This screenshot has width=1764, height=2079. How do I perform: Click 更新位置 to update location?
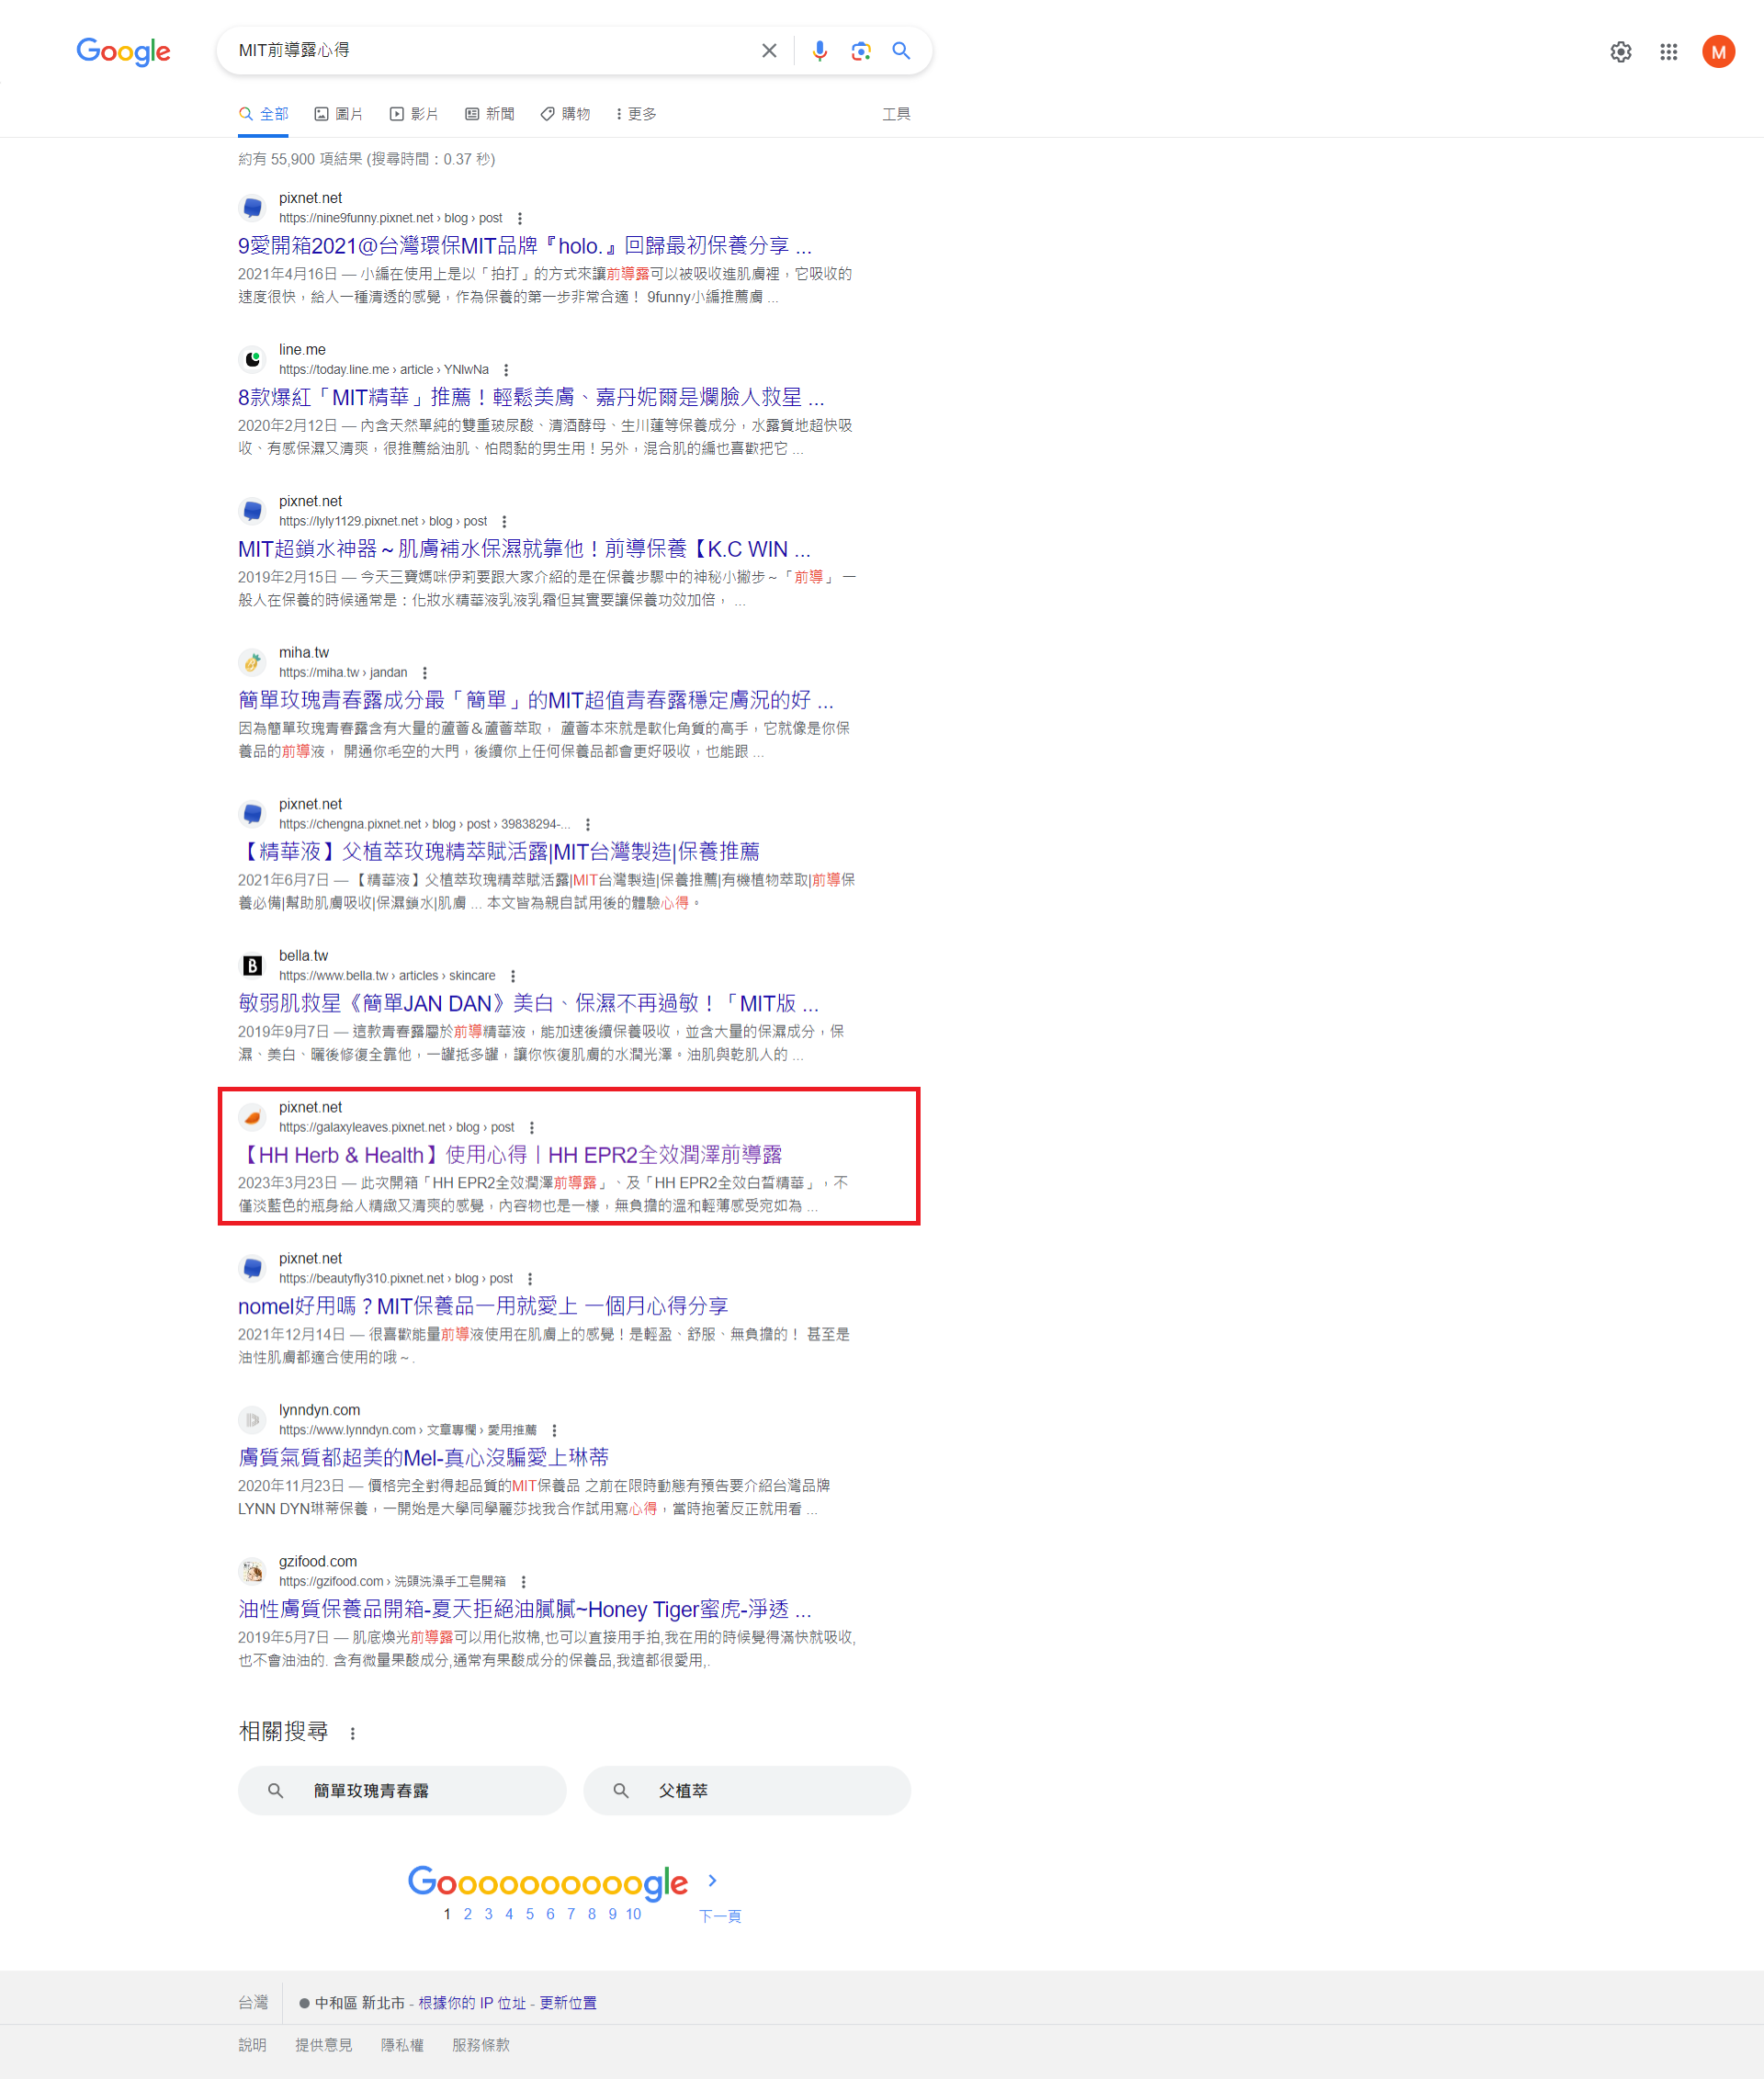568,2003
